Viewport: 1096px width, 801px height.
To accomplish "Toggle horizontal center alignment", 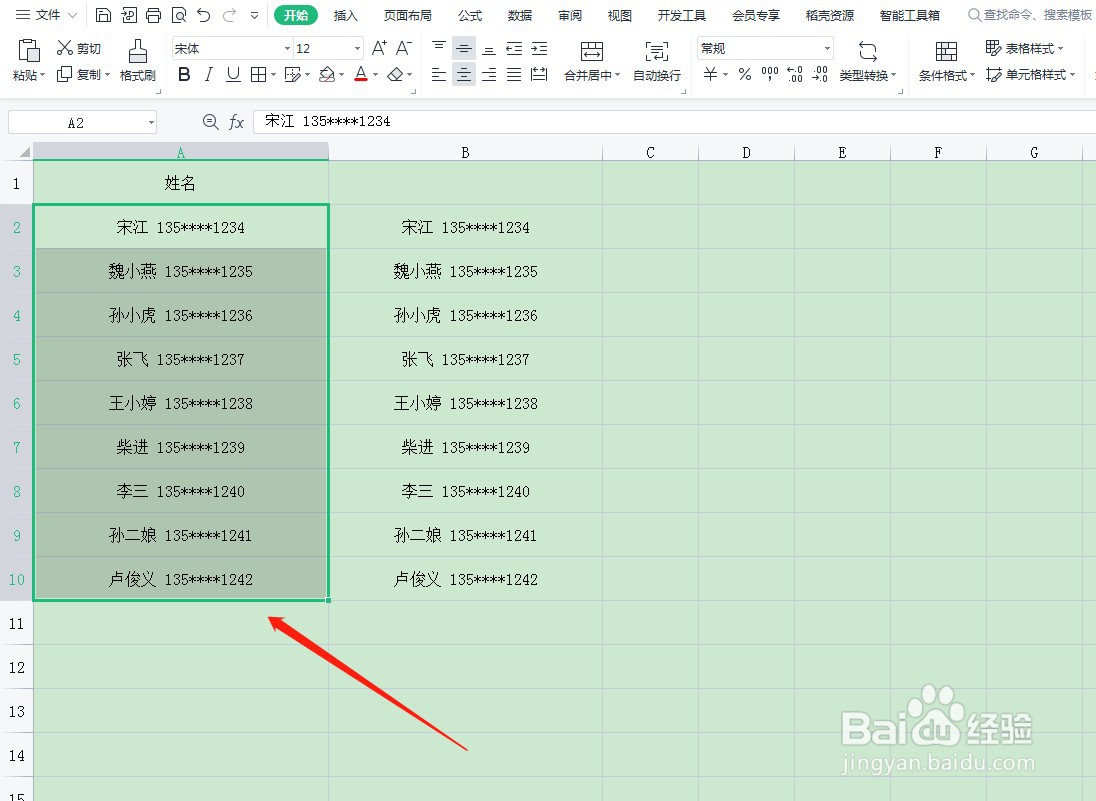I will coord(463,74).
